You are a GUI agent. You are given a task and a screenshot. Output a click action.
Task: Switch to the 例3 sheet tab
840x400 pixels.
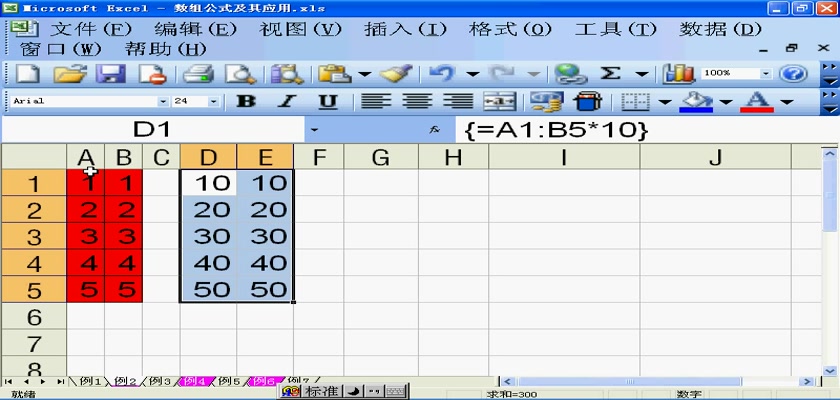[x=160, y=382]
